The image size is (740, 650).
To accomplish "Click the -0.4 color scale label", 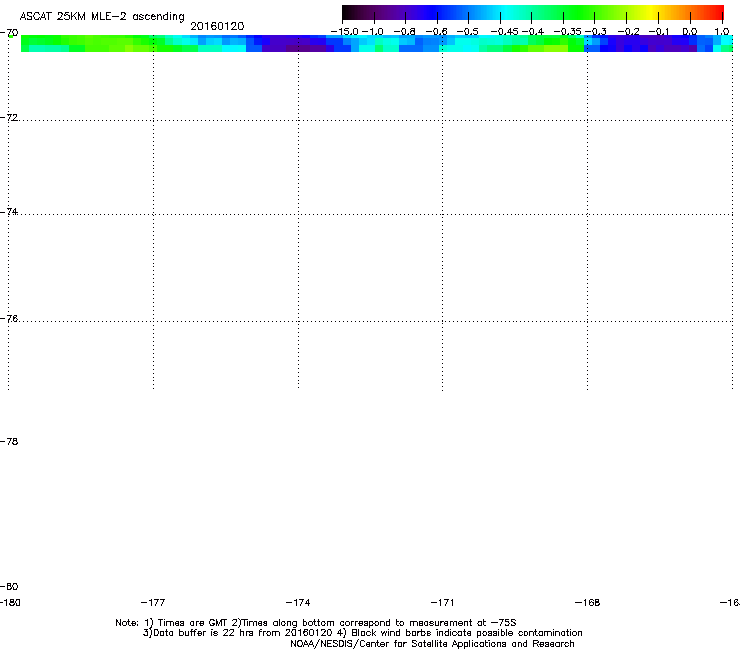I will click(x=532, y=32).
